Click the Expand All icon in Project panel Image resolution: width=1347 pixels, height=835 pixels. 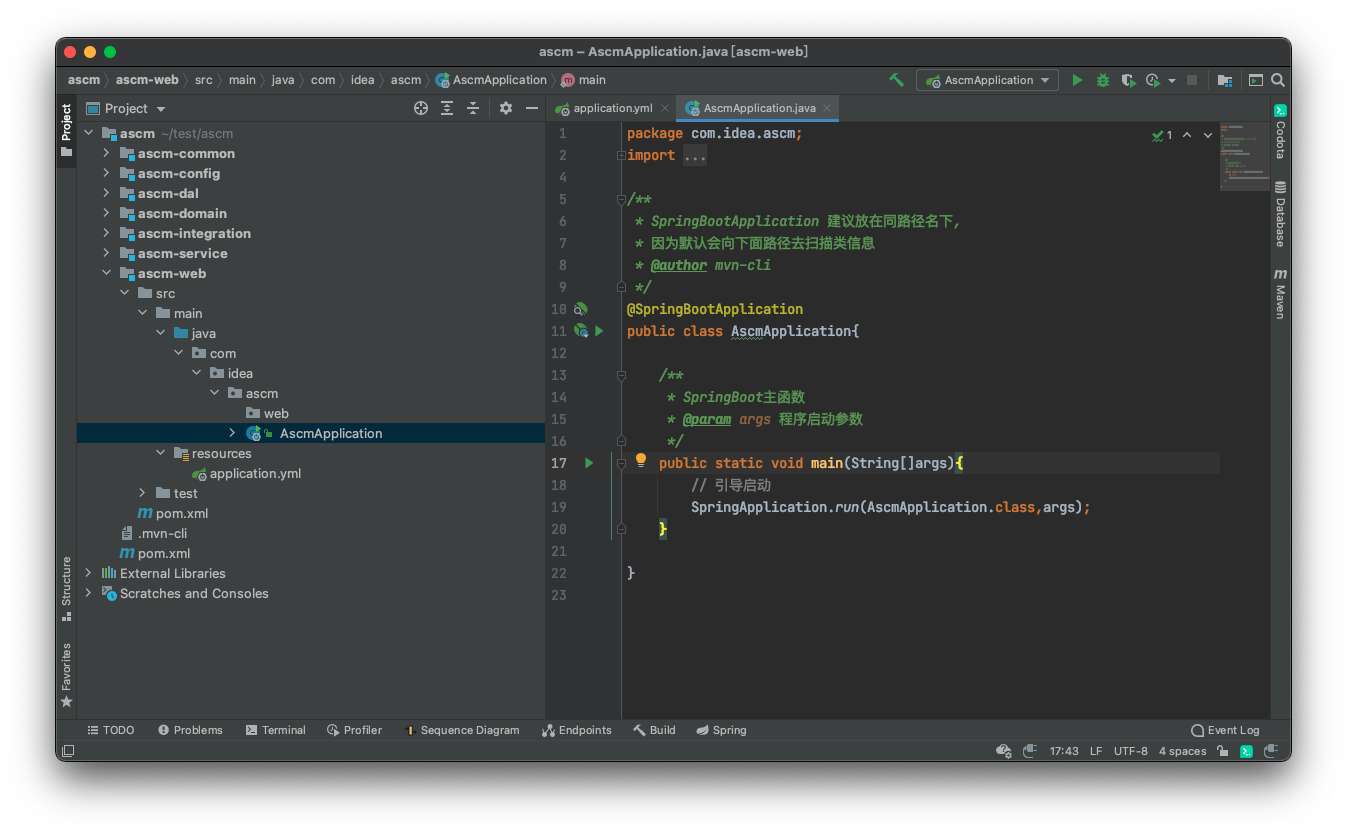point(448,108)
